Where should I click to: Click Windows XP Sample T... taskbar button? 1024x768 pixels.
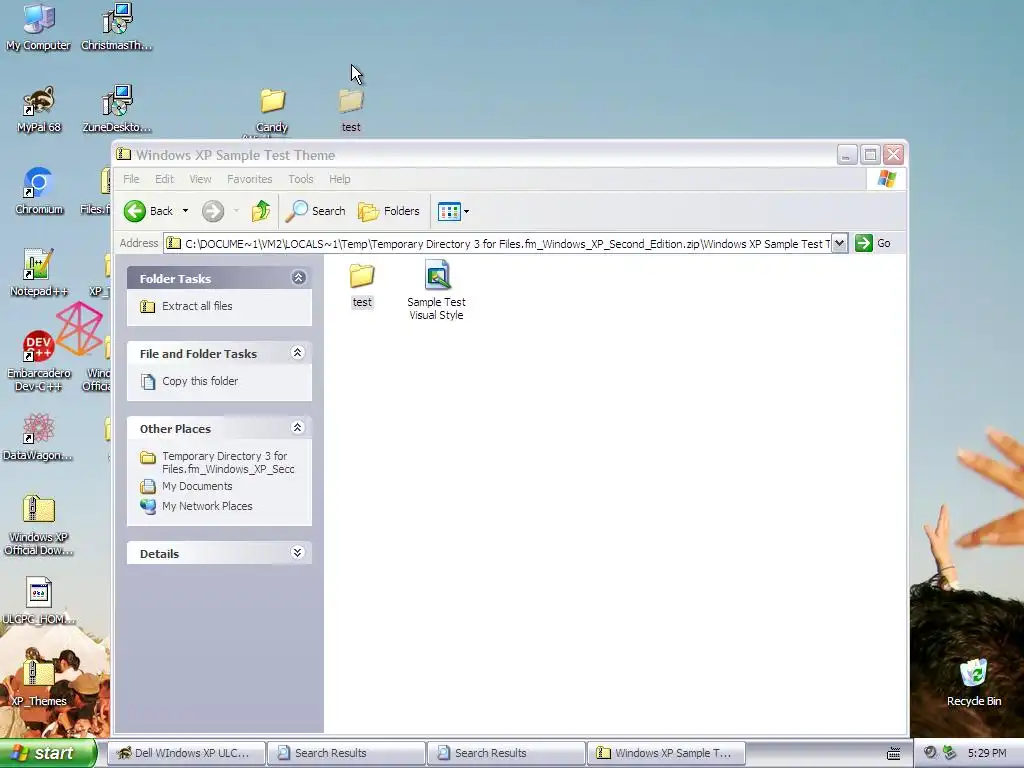[666, 753]
